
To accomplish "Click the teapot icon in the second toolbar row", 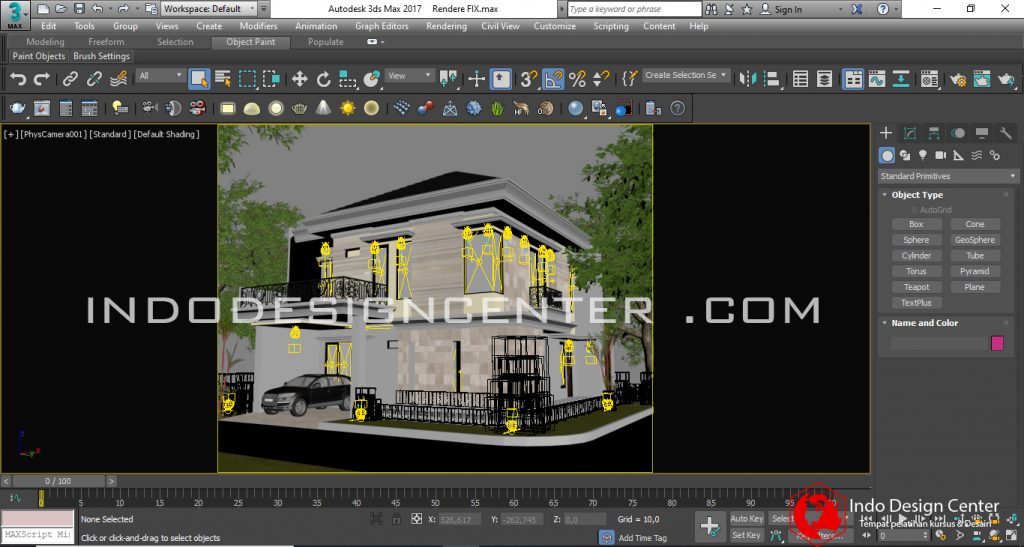I will point(18,108).
